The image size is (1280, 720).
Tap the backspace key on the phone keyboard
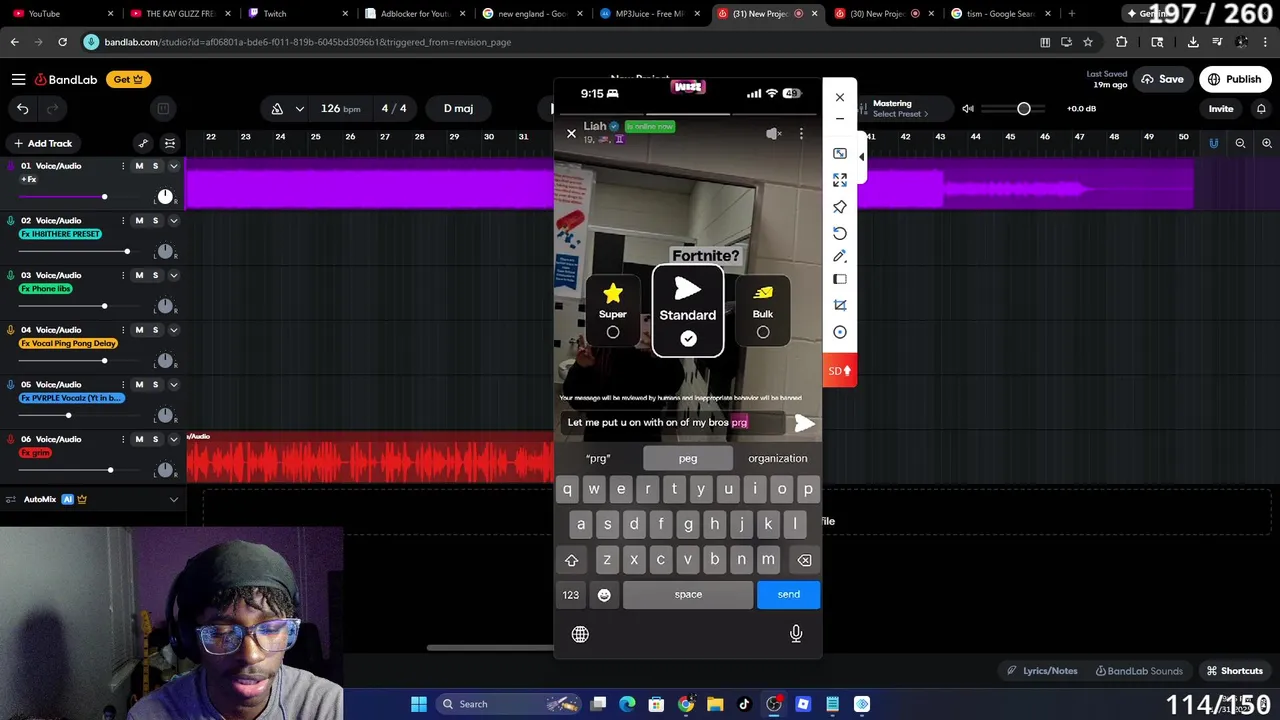[x=804, y=560]
